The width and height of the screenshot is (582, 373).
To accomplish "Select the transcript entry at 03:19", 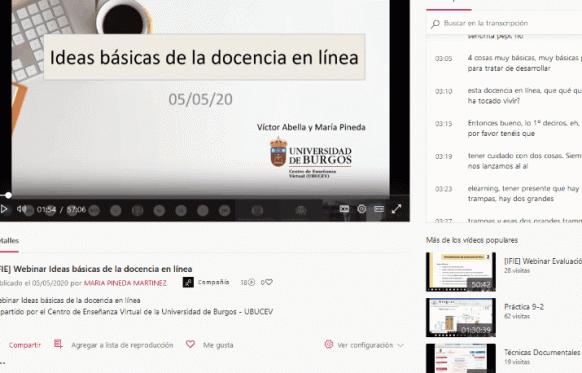I will pos(508,161).
